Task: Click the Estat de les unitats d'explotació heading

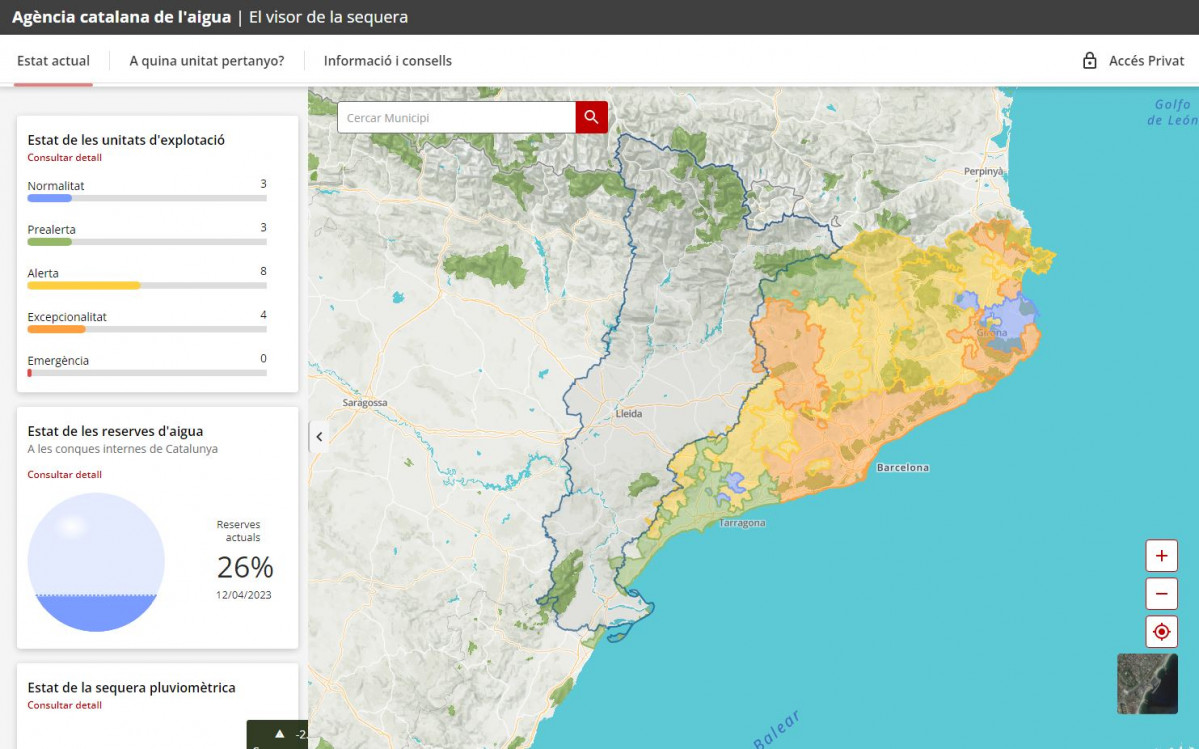Action: 126,140
